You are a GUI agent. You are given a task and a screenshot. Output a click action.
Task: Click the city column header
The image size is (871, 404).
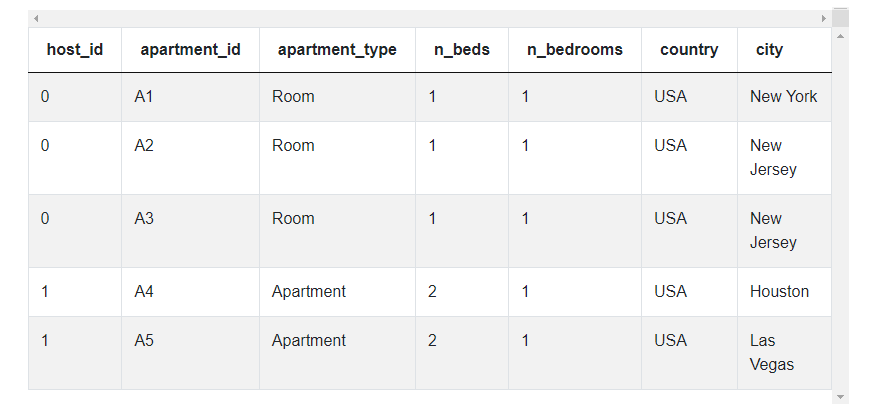pyautogui.click(x=769, y=50)
